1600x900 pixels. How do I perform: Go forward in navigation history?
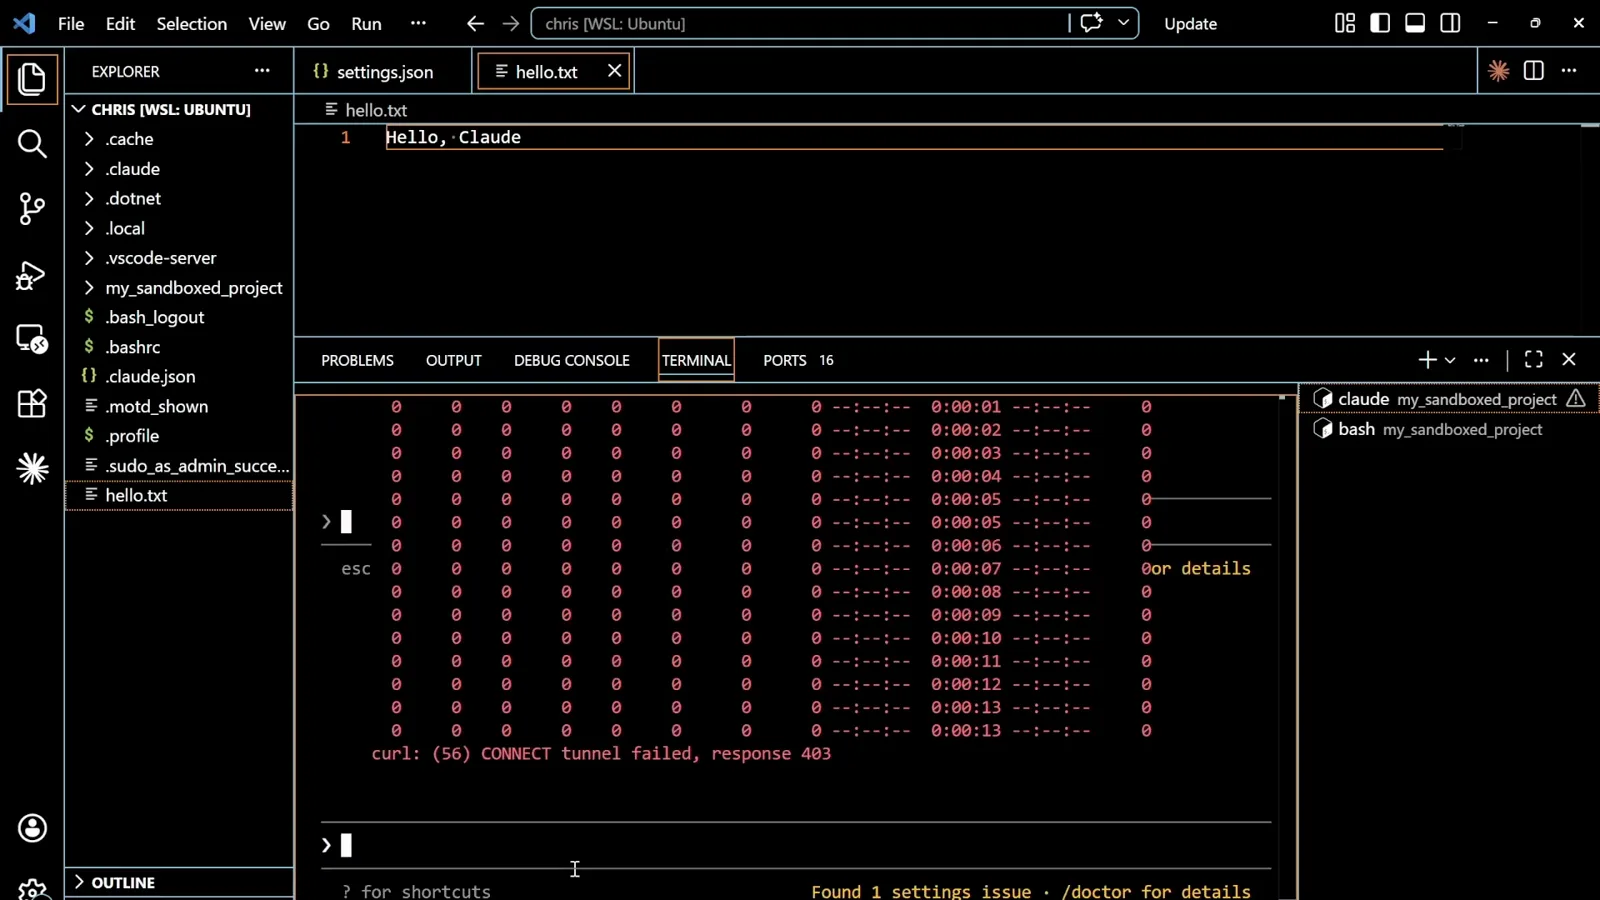(x=511, y=23)
